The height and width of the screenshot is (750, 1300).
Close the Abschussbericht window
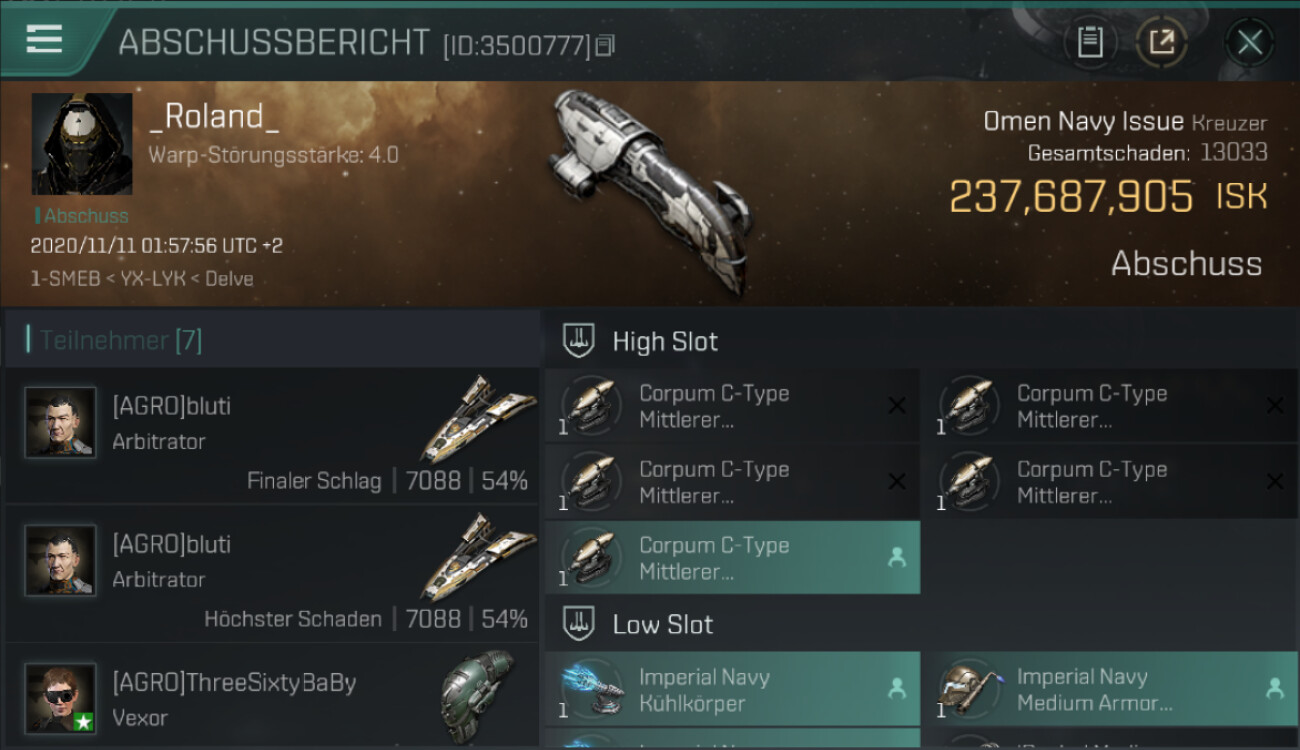point(1250,42)
